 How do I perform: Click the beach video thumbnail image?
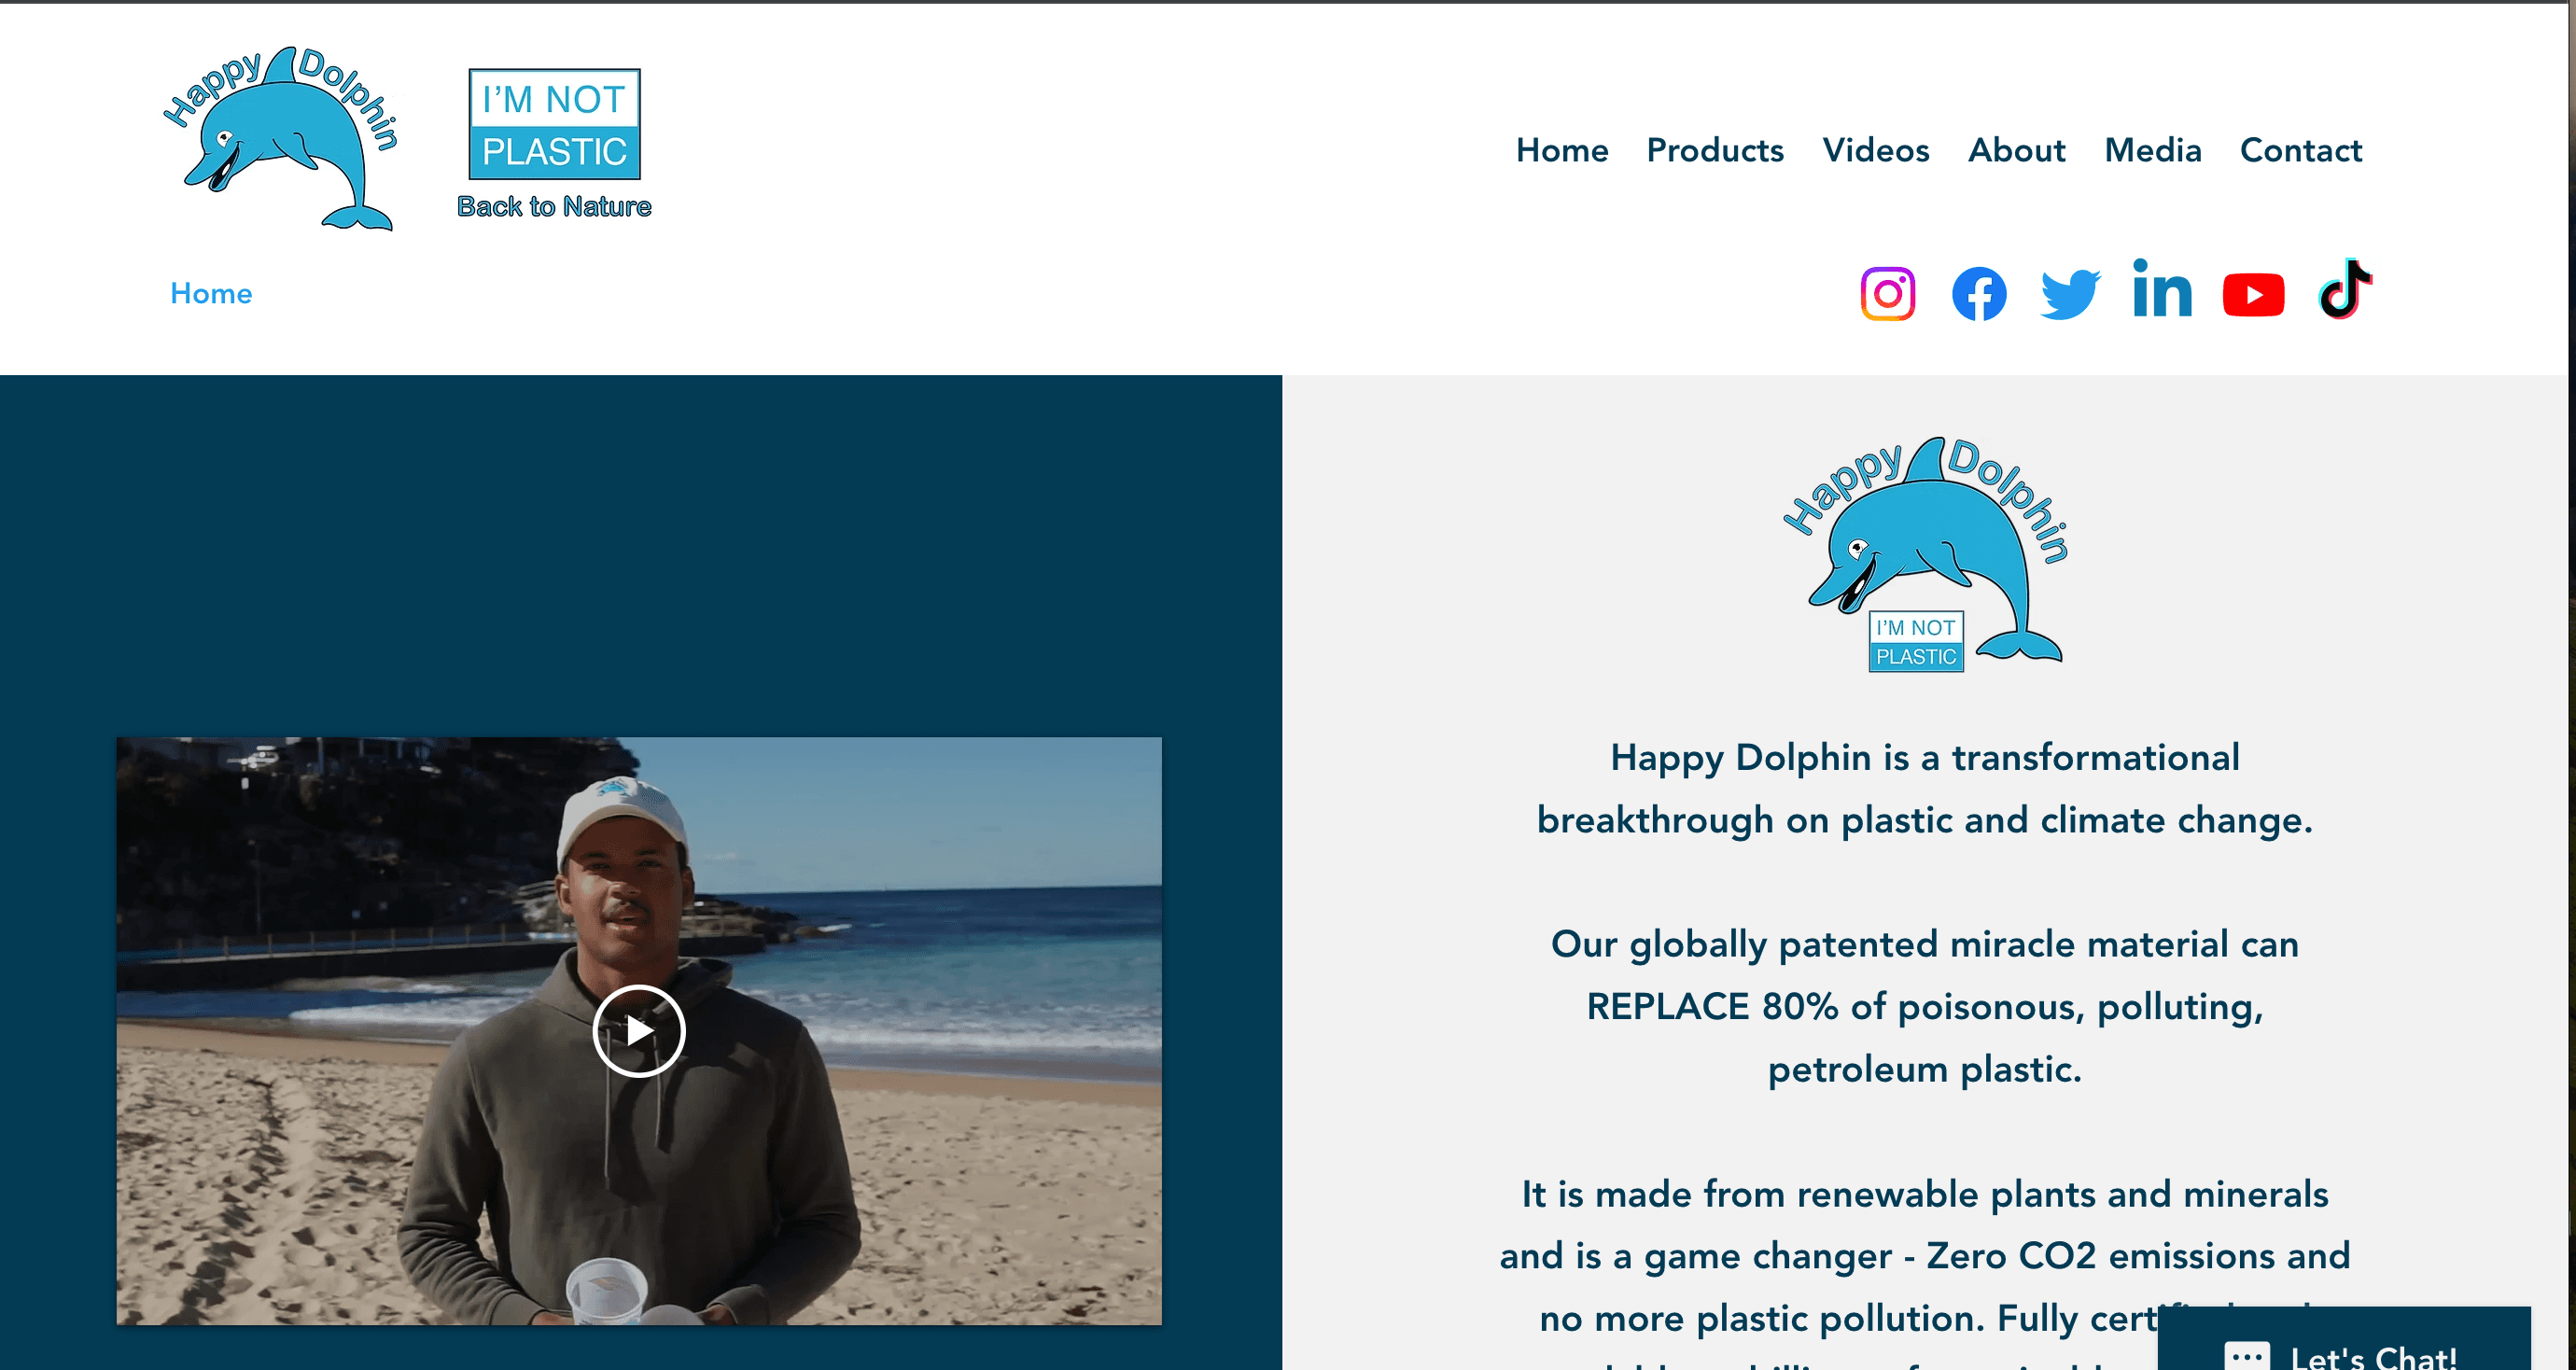638,1030
